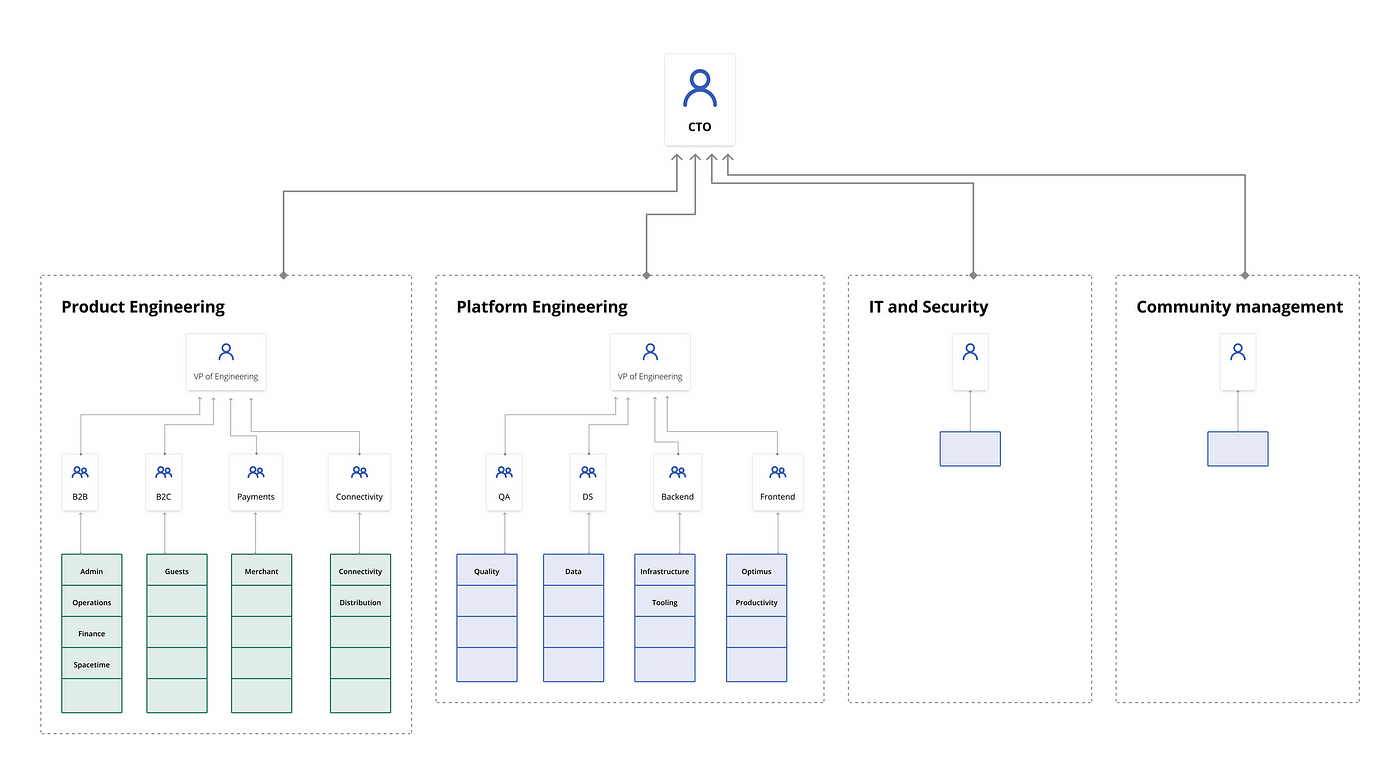Select the Admin cell under B2B

point(92,571)
